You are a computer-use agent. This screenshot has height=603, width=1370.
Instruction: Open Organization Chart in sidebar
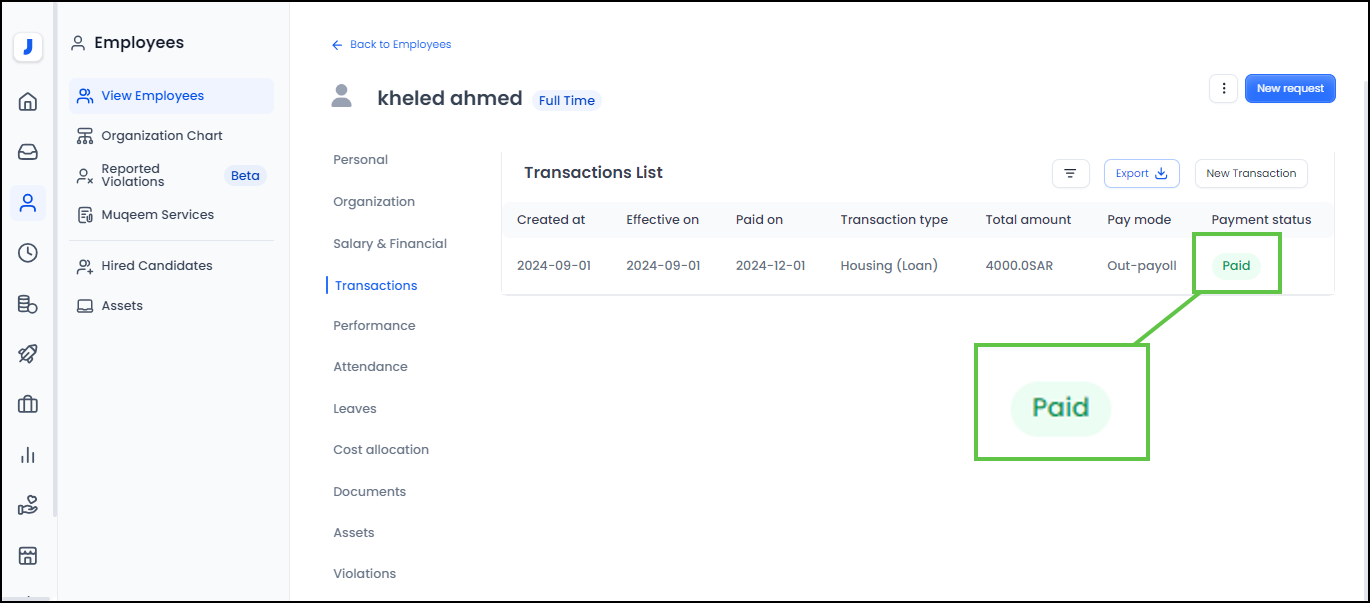pos(161,135)
